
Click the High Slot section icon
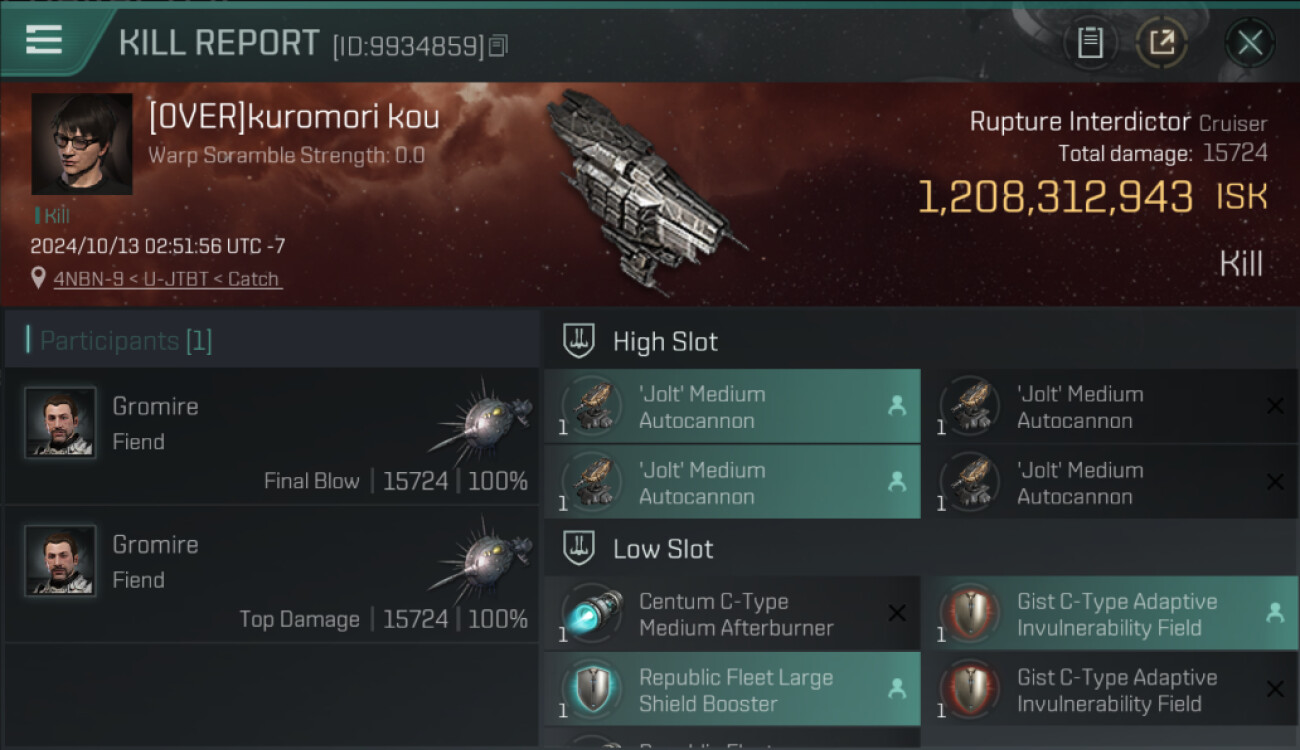point(580,341)
